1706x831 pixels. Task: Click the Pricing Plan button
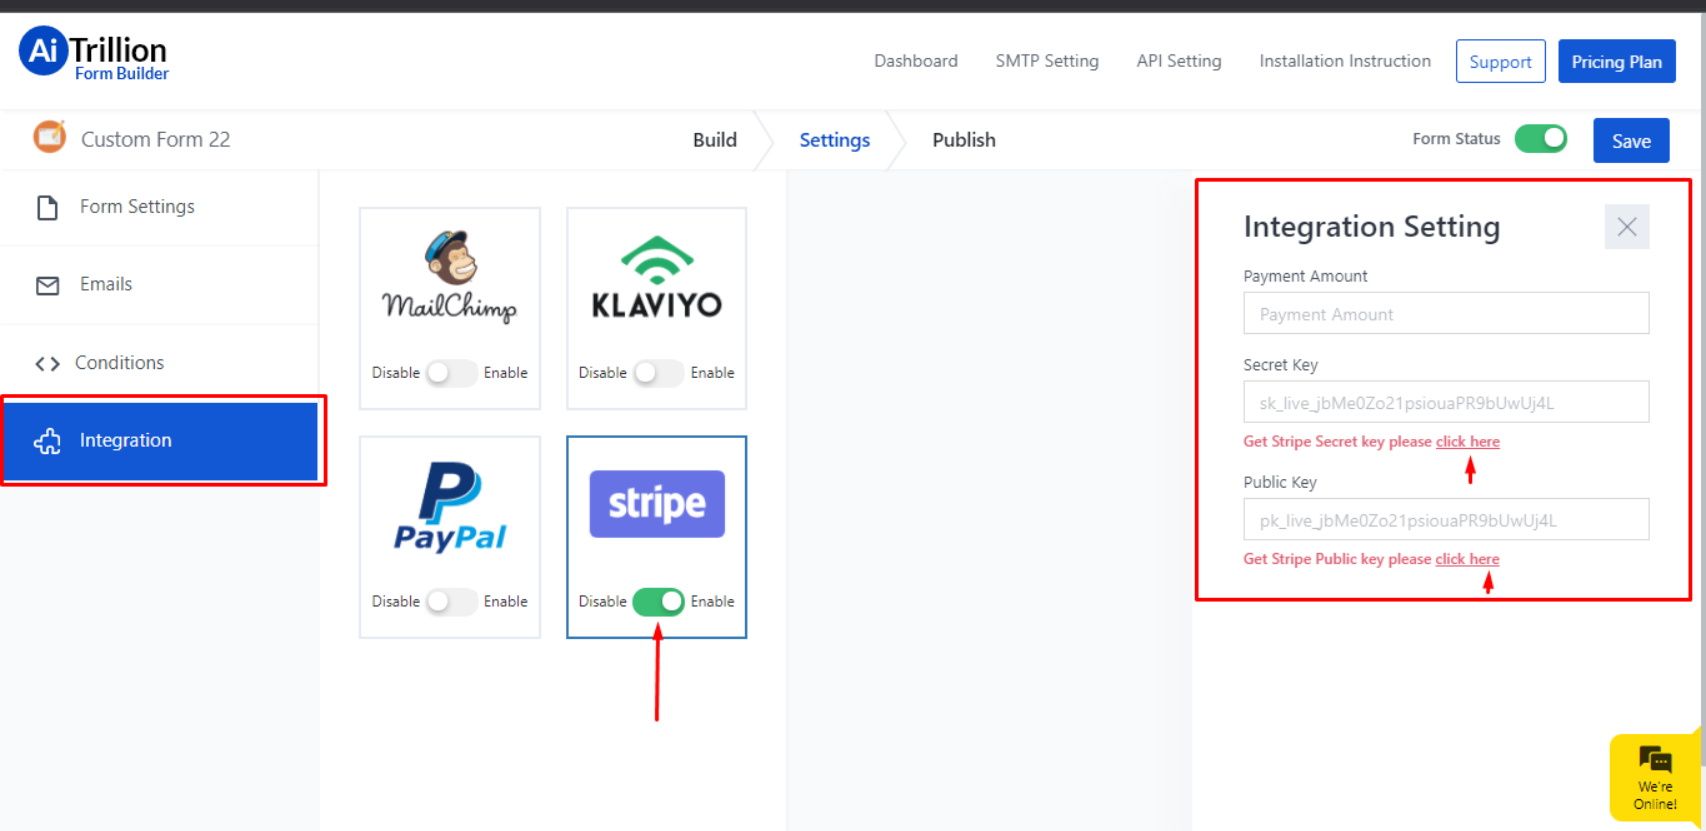(x=1616, y=62)
